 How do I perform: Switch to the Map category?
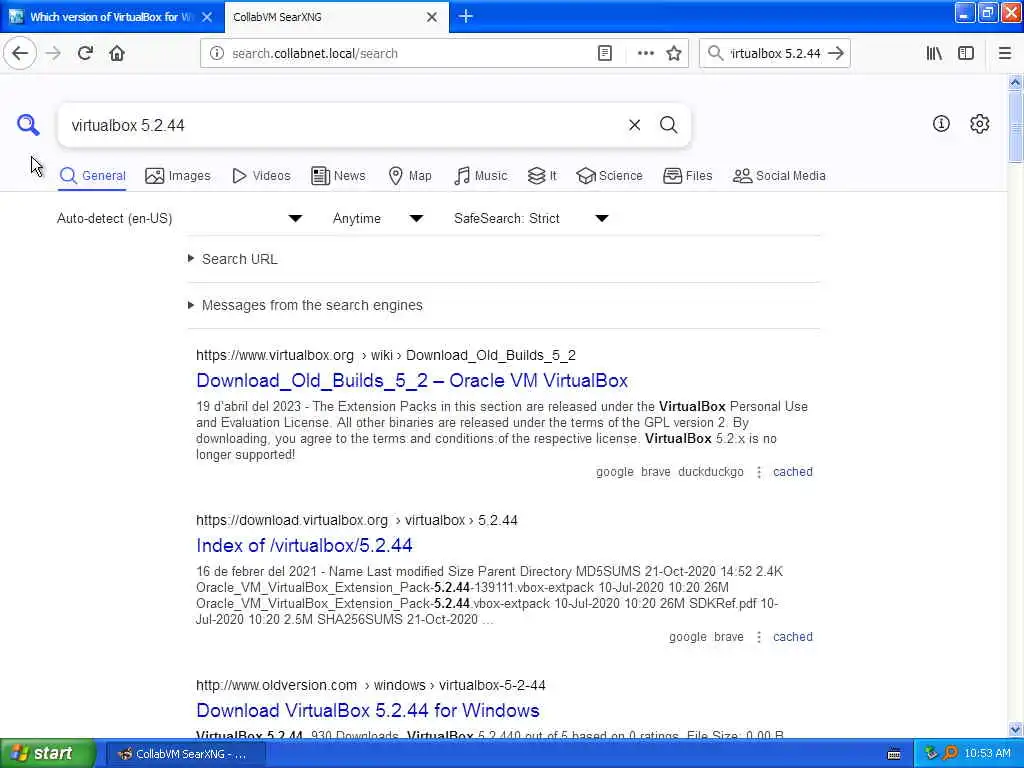tap(410, 176)
